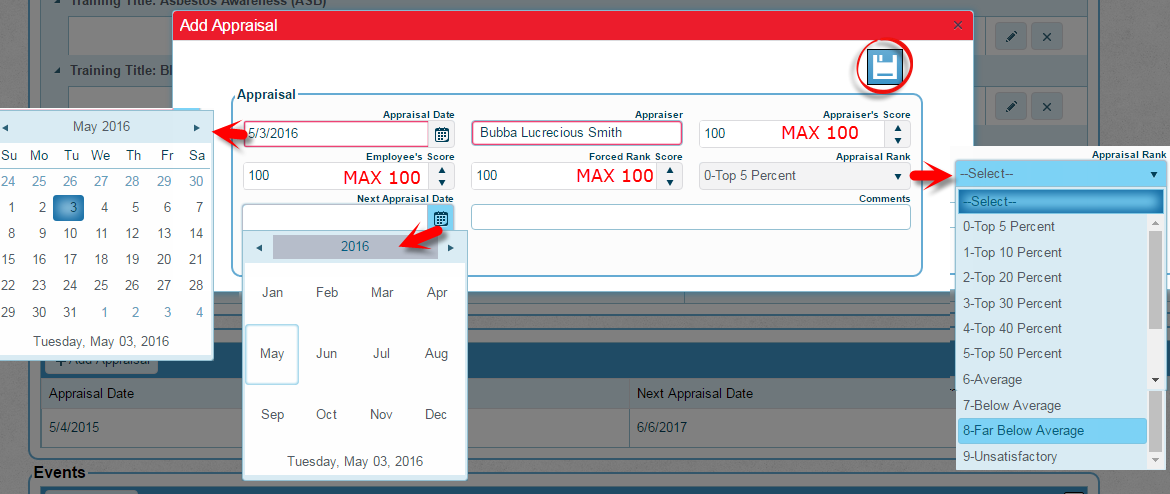This screenshot has height=494, width=1170.
Task: Expand the Appraisal Rank 0-Top 5 Percent dropdown
Action: point(805,176)
